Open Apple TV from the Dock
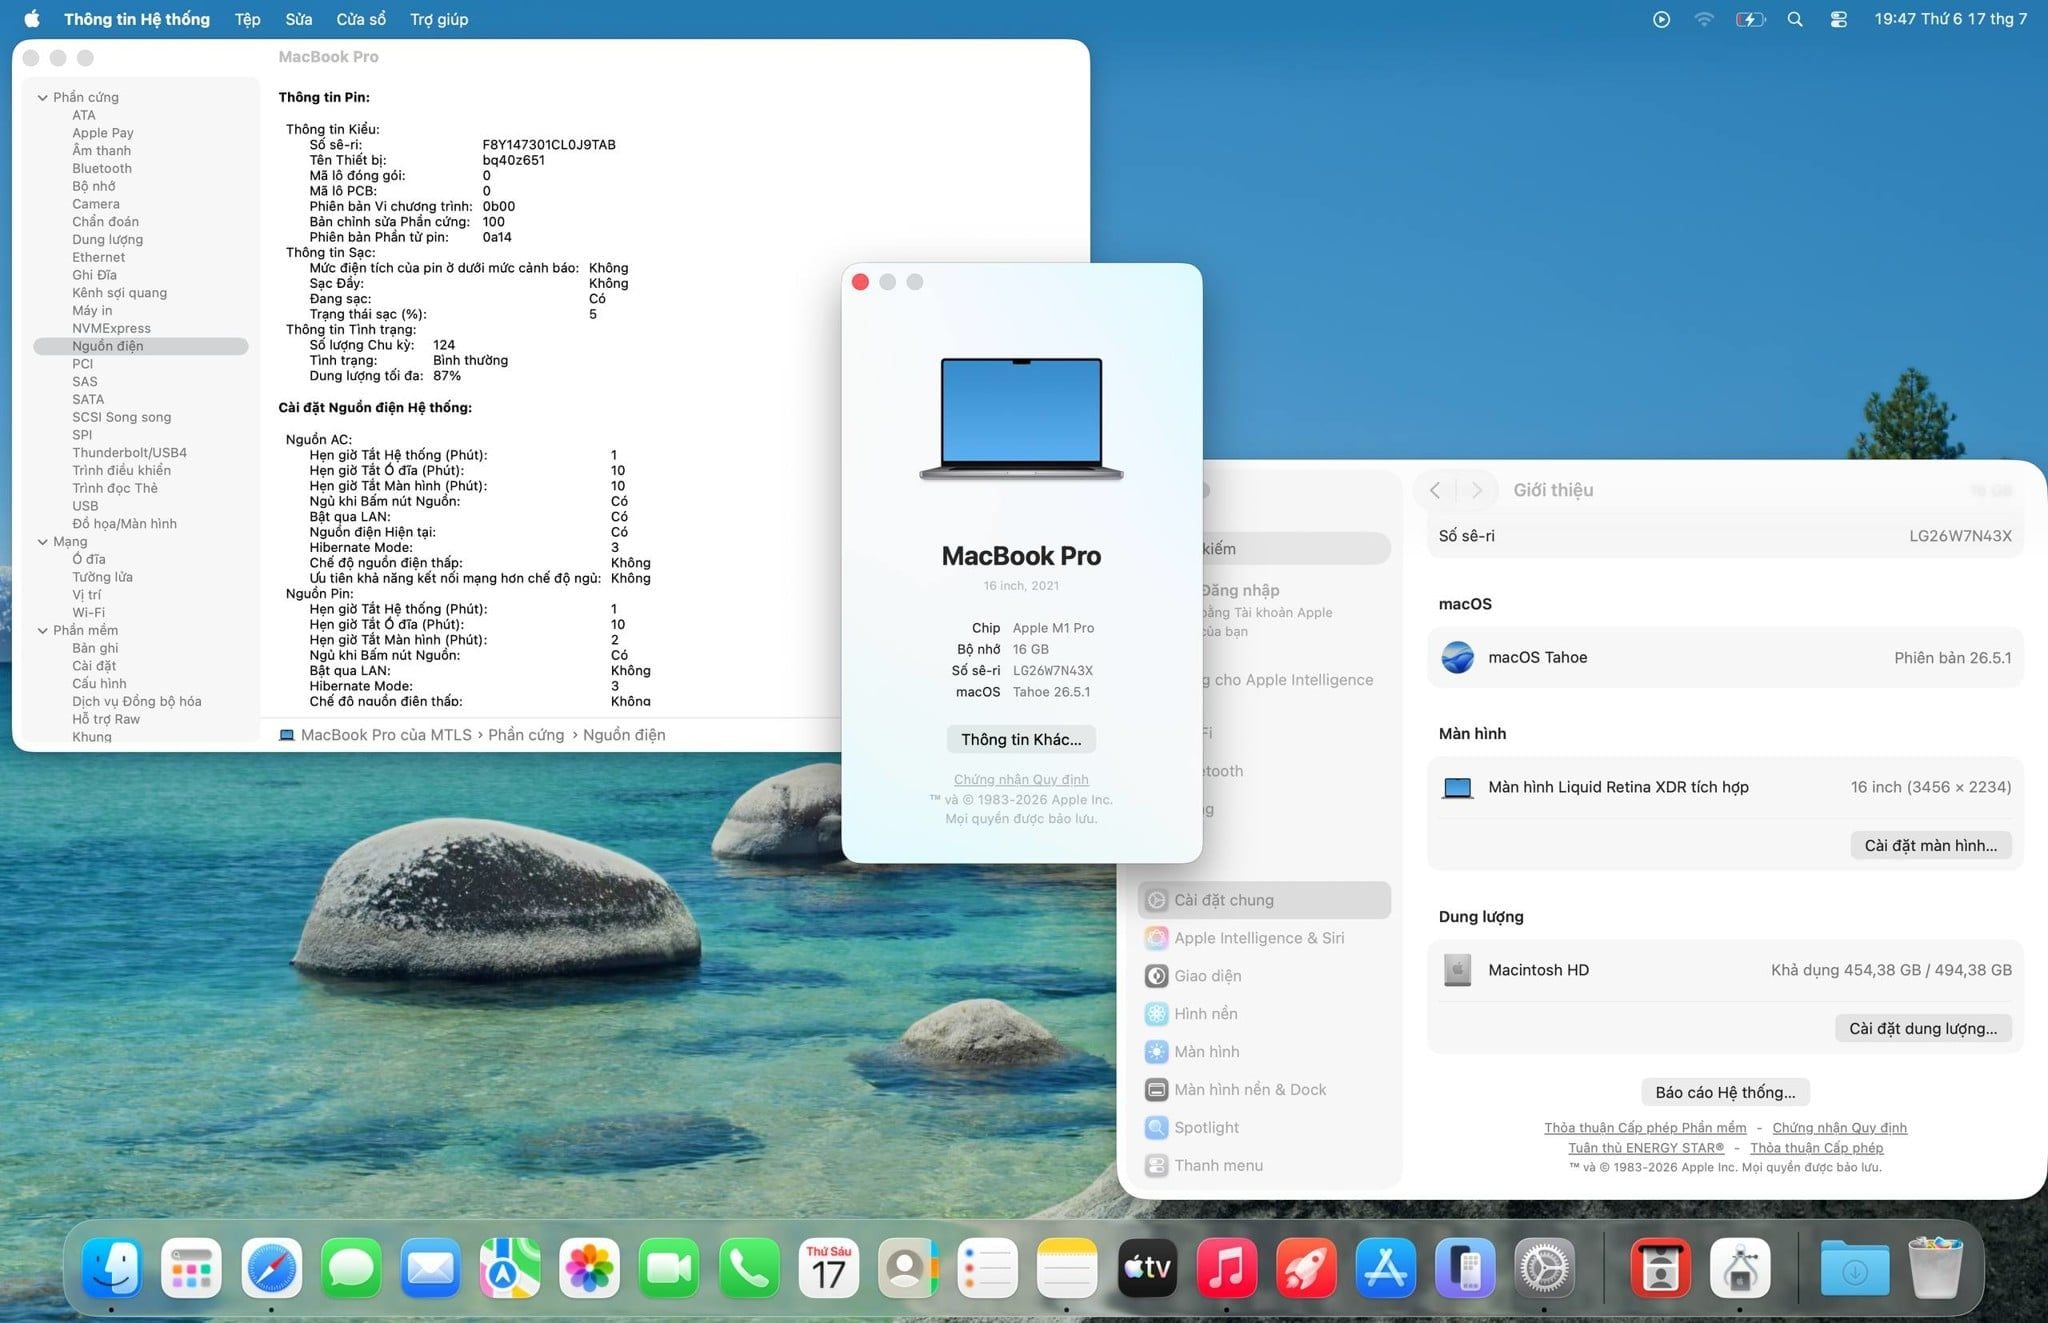2048x1323 pixels. [x=1147, y=1268]
